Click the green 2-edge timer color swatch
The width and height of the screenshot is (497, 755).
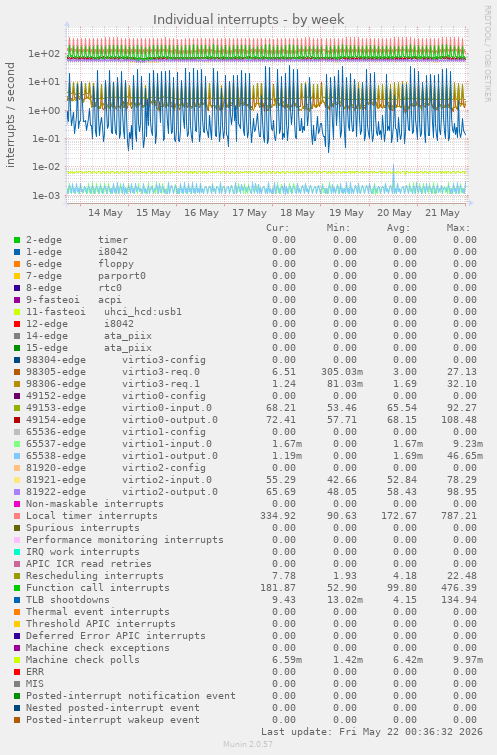[17, 240]
